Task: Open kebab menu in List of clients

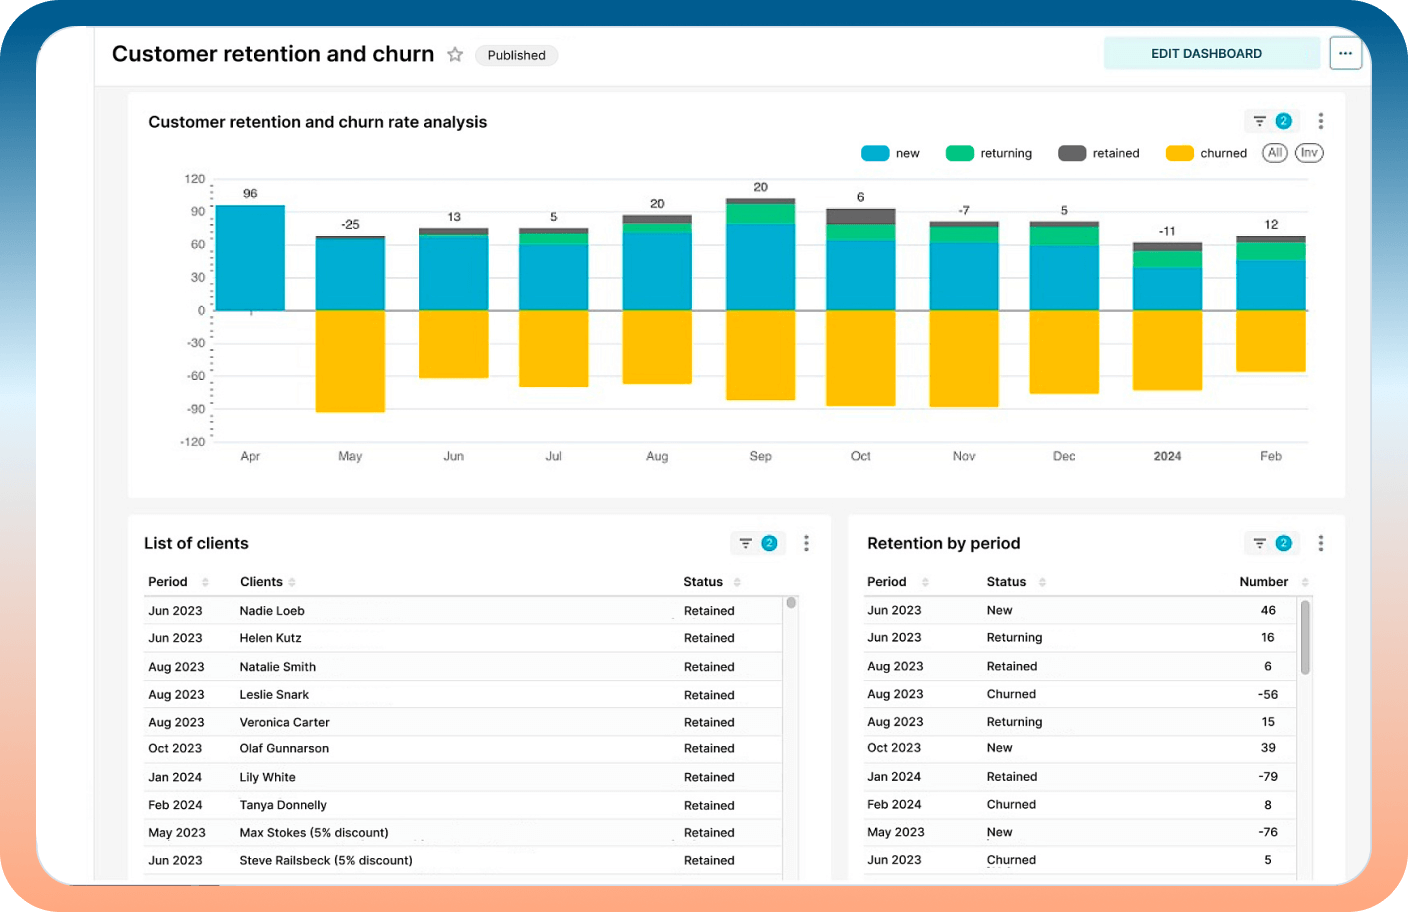Action: [x=806, y=543]
